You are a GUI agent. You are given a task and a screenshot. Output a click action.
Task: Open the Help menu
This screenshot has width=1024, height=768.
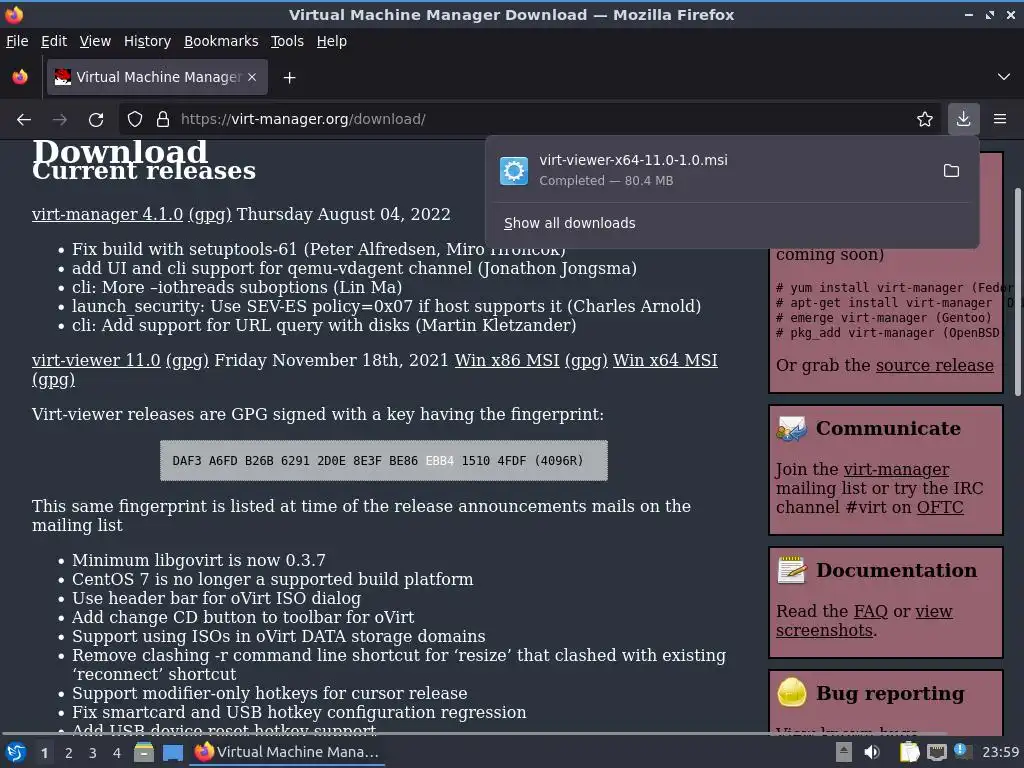(332, 41)
